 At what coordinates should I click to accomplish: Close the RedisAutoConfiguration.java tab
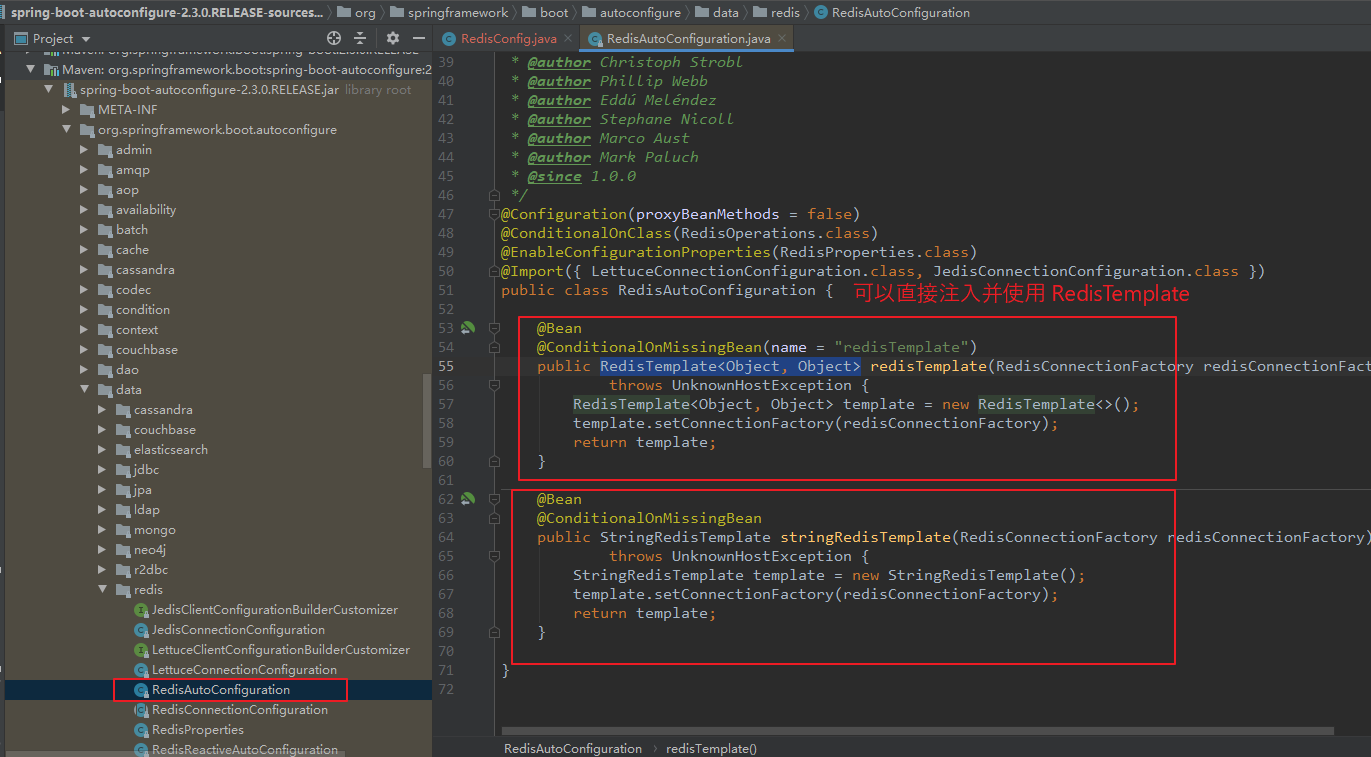click(x=782, y=38)
